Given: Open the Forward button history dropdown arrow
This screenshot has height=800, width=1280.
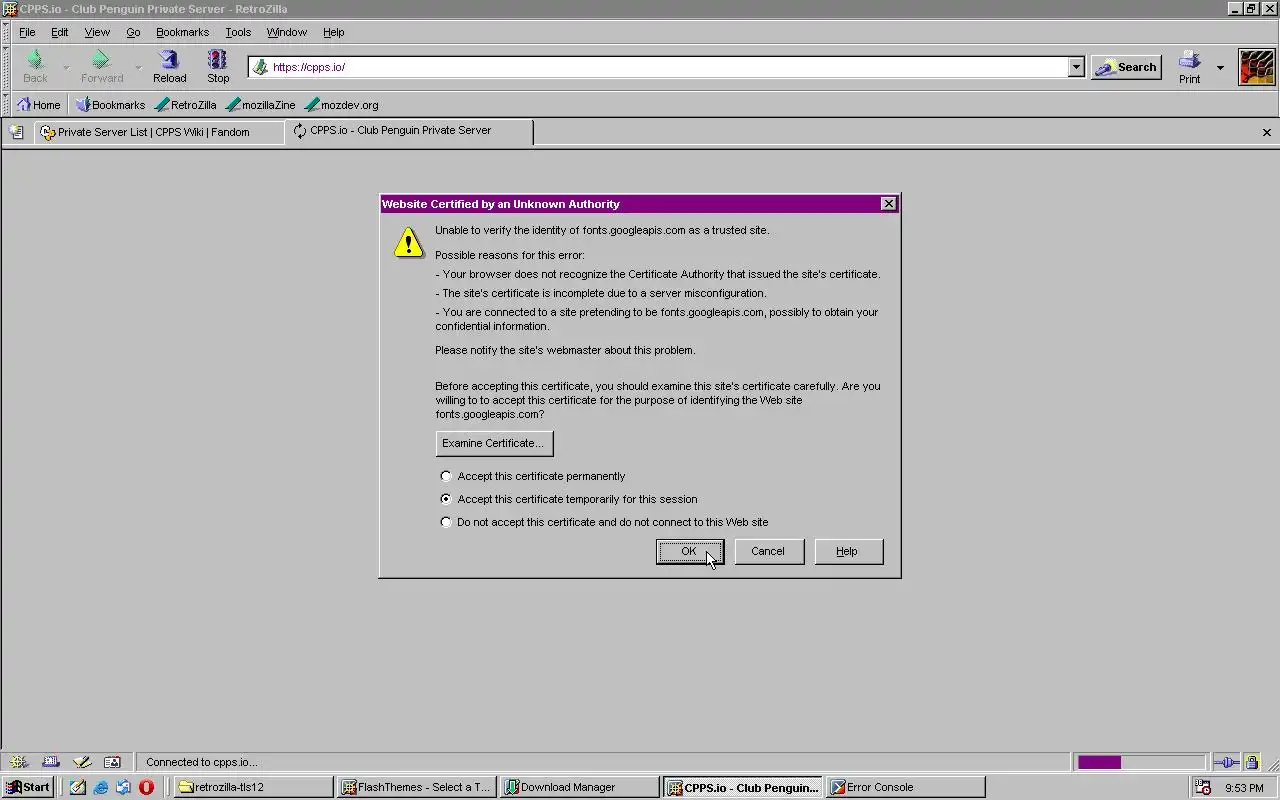Looking at the screenshot, I should pos(138,67).
